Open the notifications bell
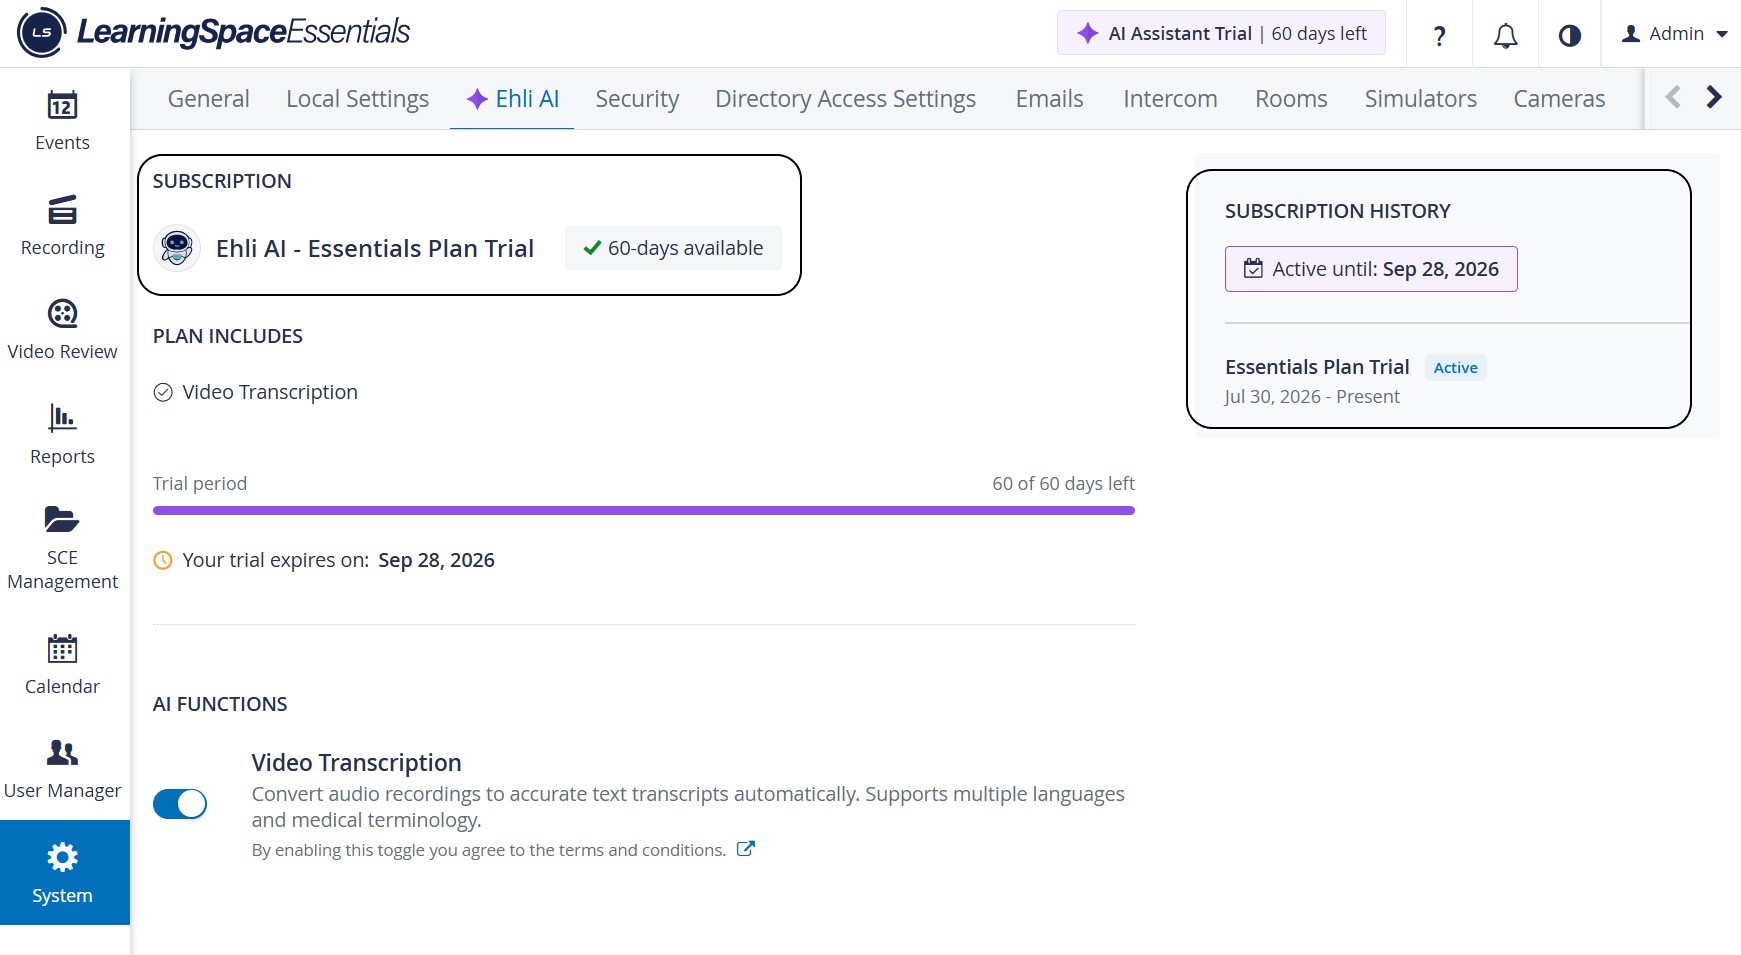 point(1505,36)
